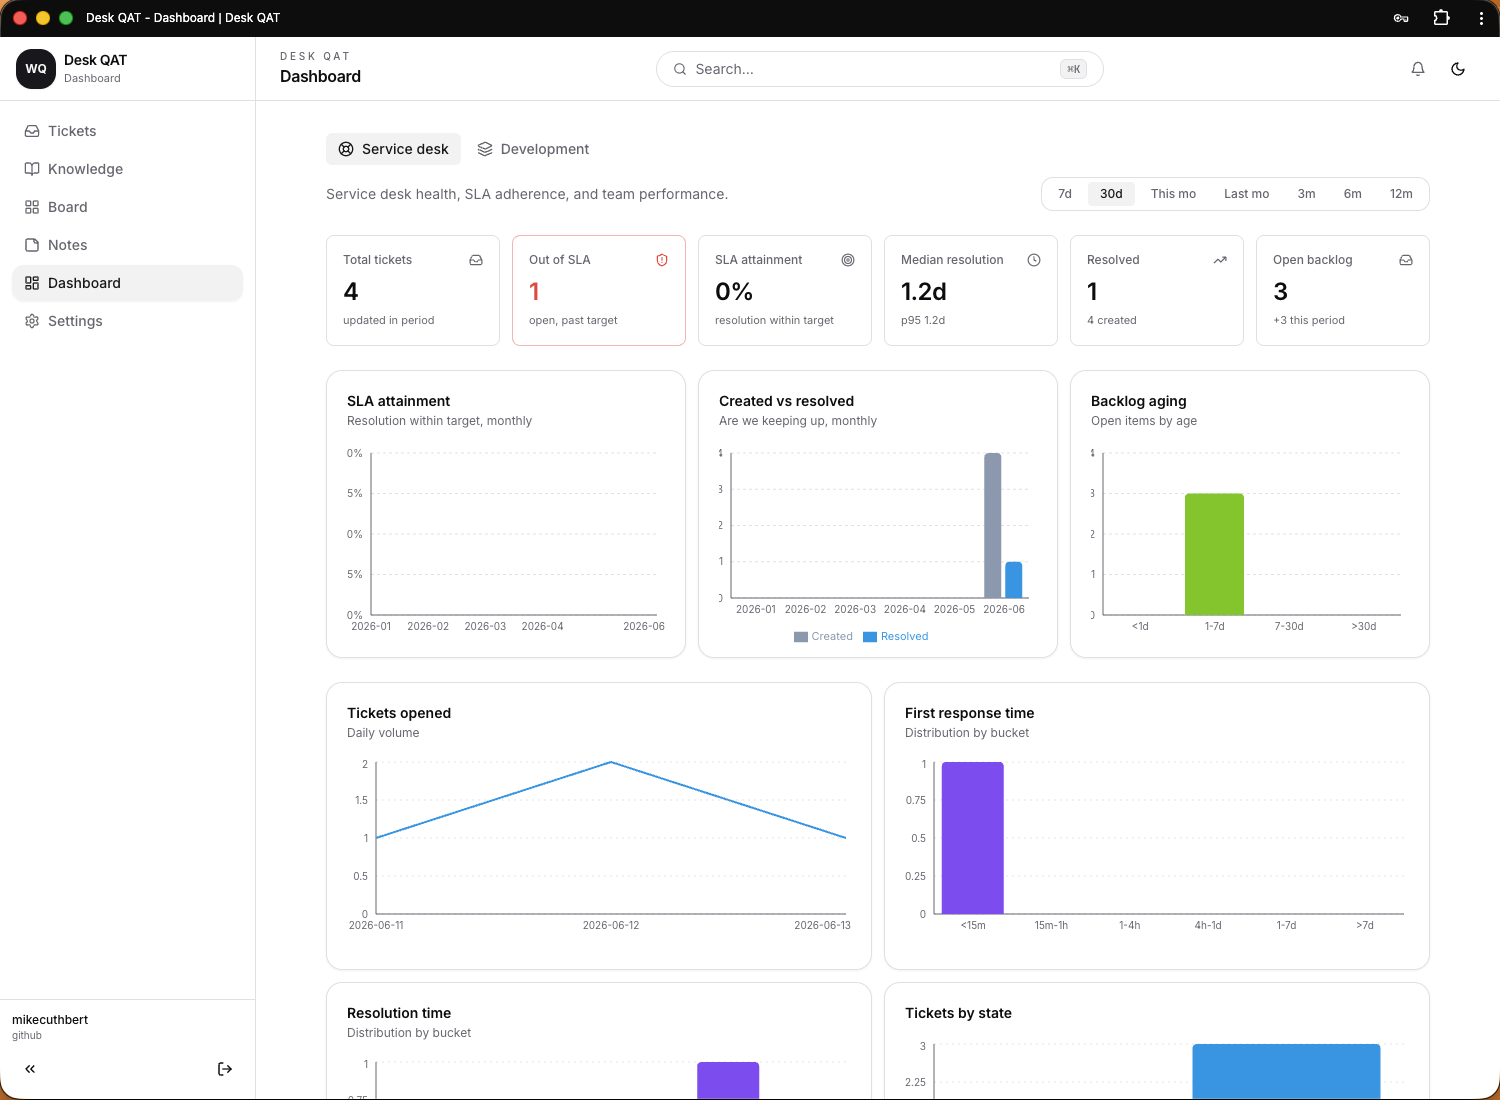
Task: Toggle dark mode moon icon
Action: pos(1458,69)
